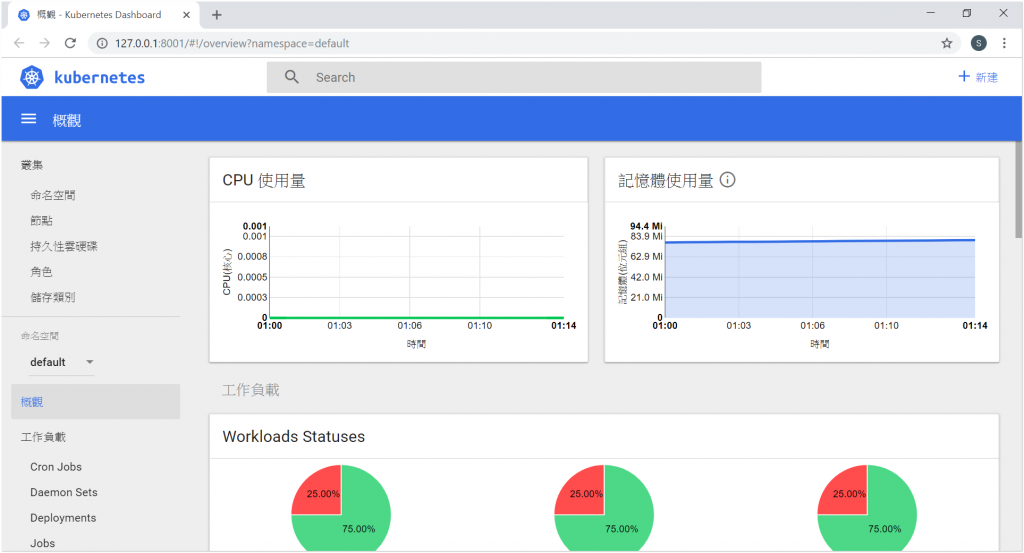
Task: Open the Chrome profile avatar icon
Action: click(978, 43)
